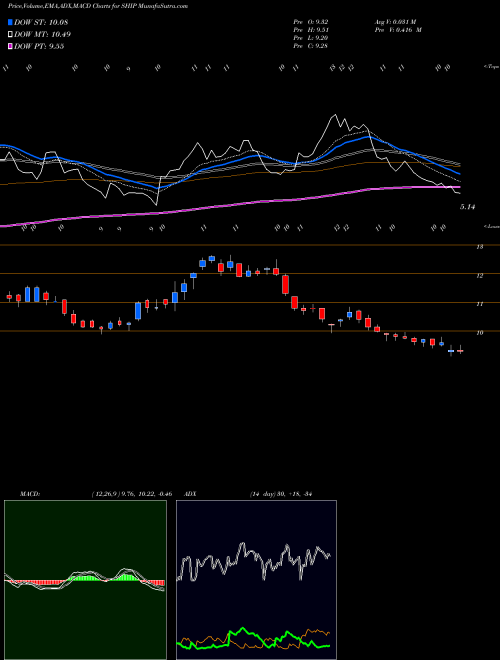Click the blue DOW ST legend swatch
Image resolution: width=500 pixels, height=660 pixels.
(x=10, y=22)
